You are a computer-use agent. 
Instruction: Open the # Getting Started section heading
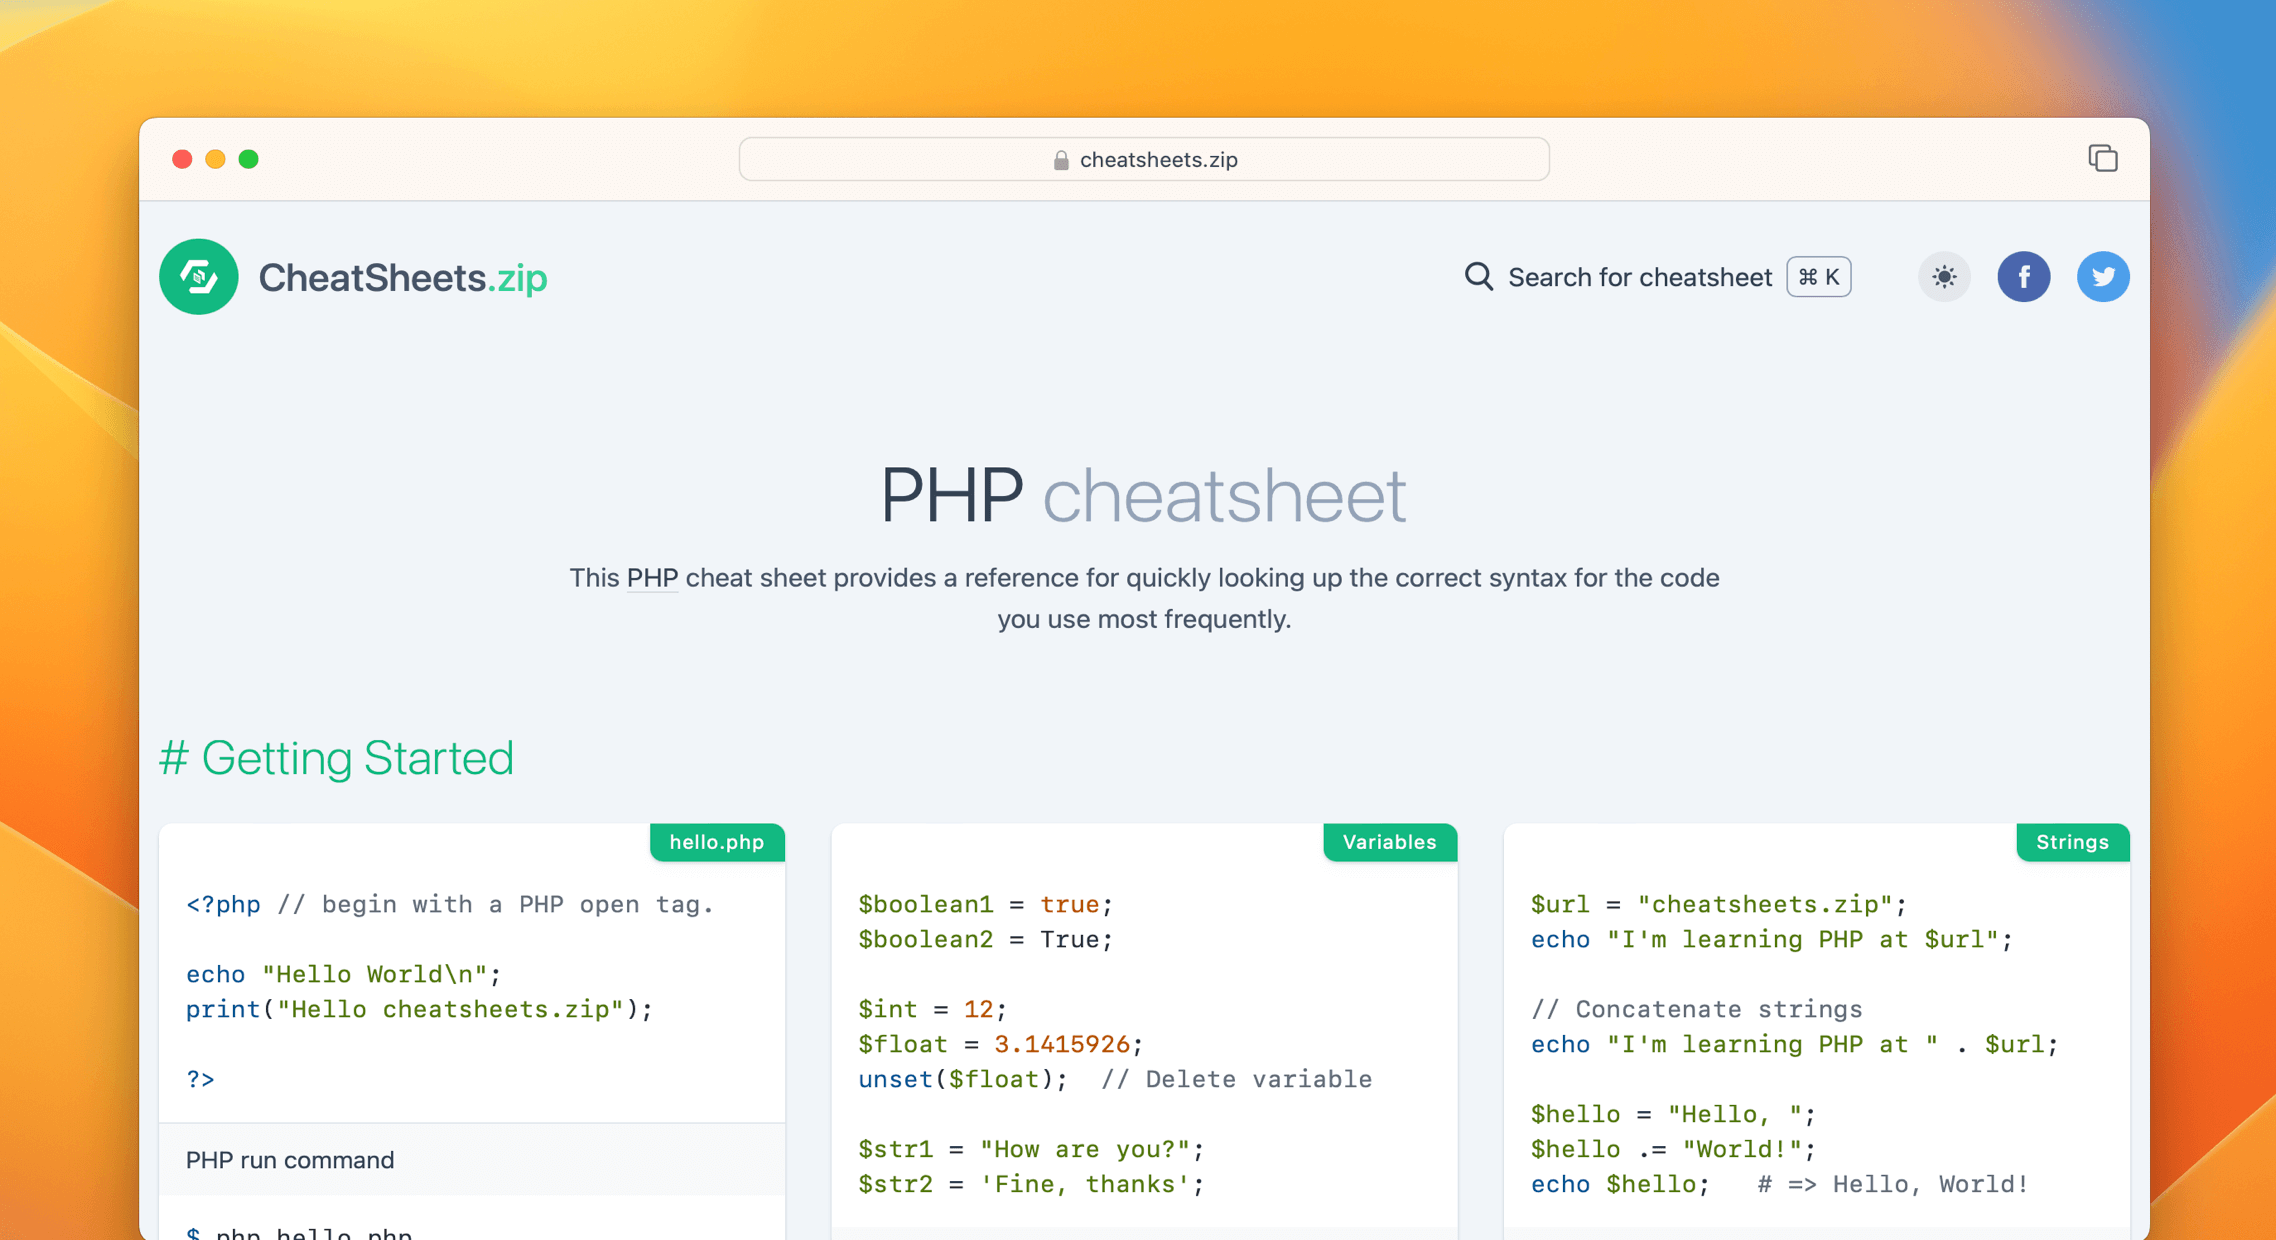(x=357, y=758)
